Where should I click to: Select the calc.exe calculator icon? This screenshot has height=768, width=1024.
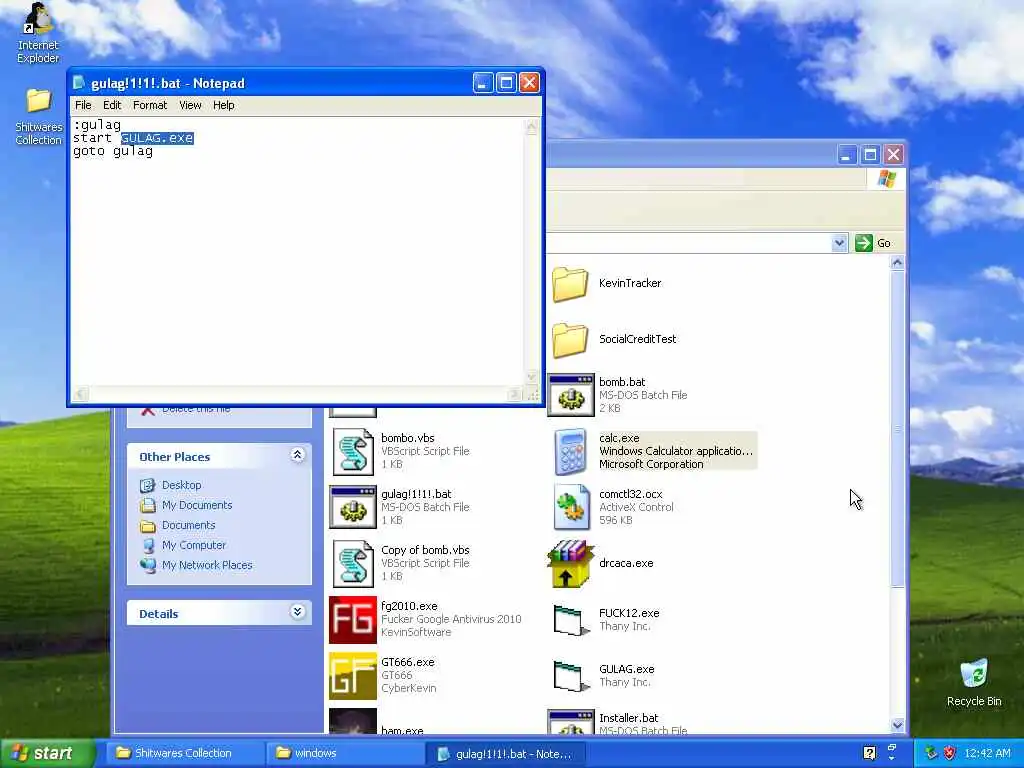(571, 451)
